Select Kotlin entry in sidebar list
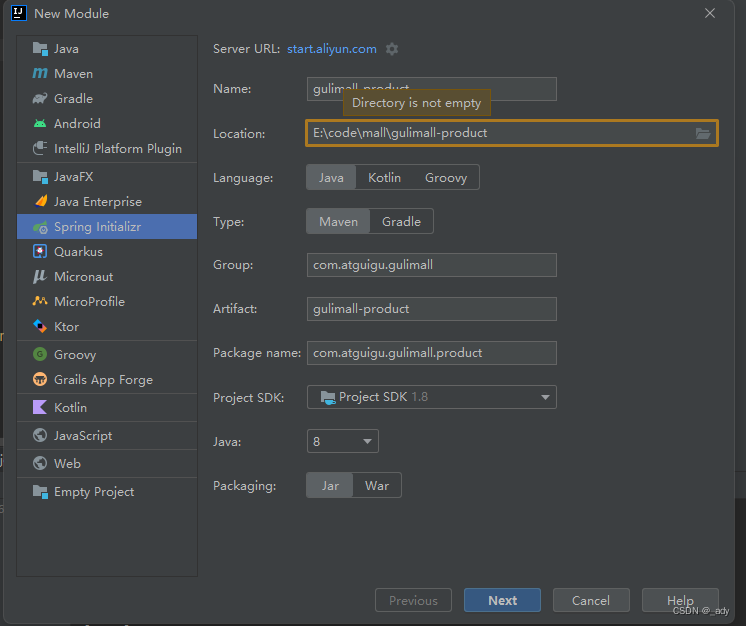 click(x=107, y=408)
